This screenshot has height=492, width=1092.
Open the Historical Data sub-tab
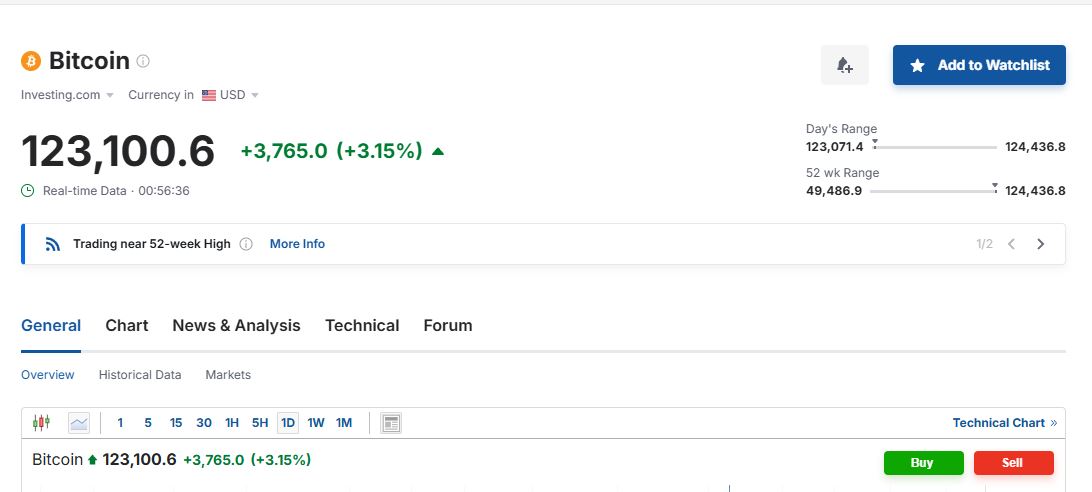[x=140, y=375]
